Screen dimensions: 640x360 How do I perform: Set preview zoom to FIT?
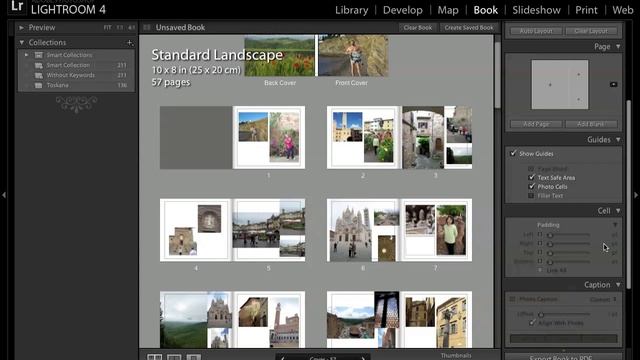[x=107, y=28]
